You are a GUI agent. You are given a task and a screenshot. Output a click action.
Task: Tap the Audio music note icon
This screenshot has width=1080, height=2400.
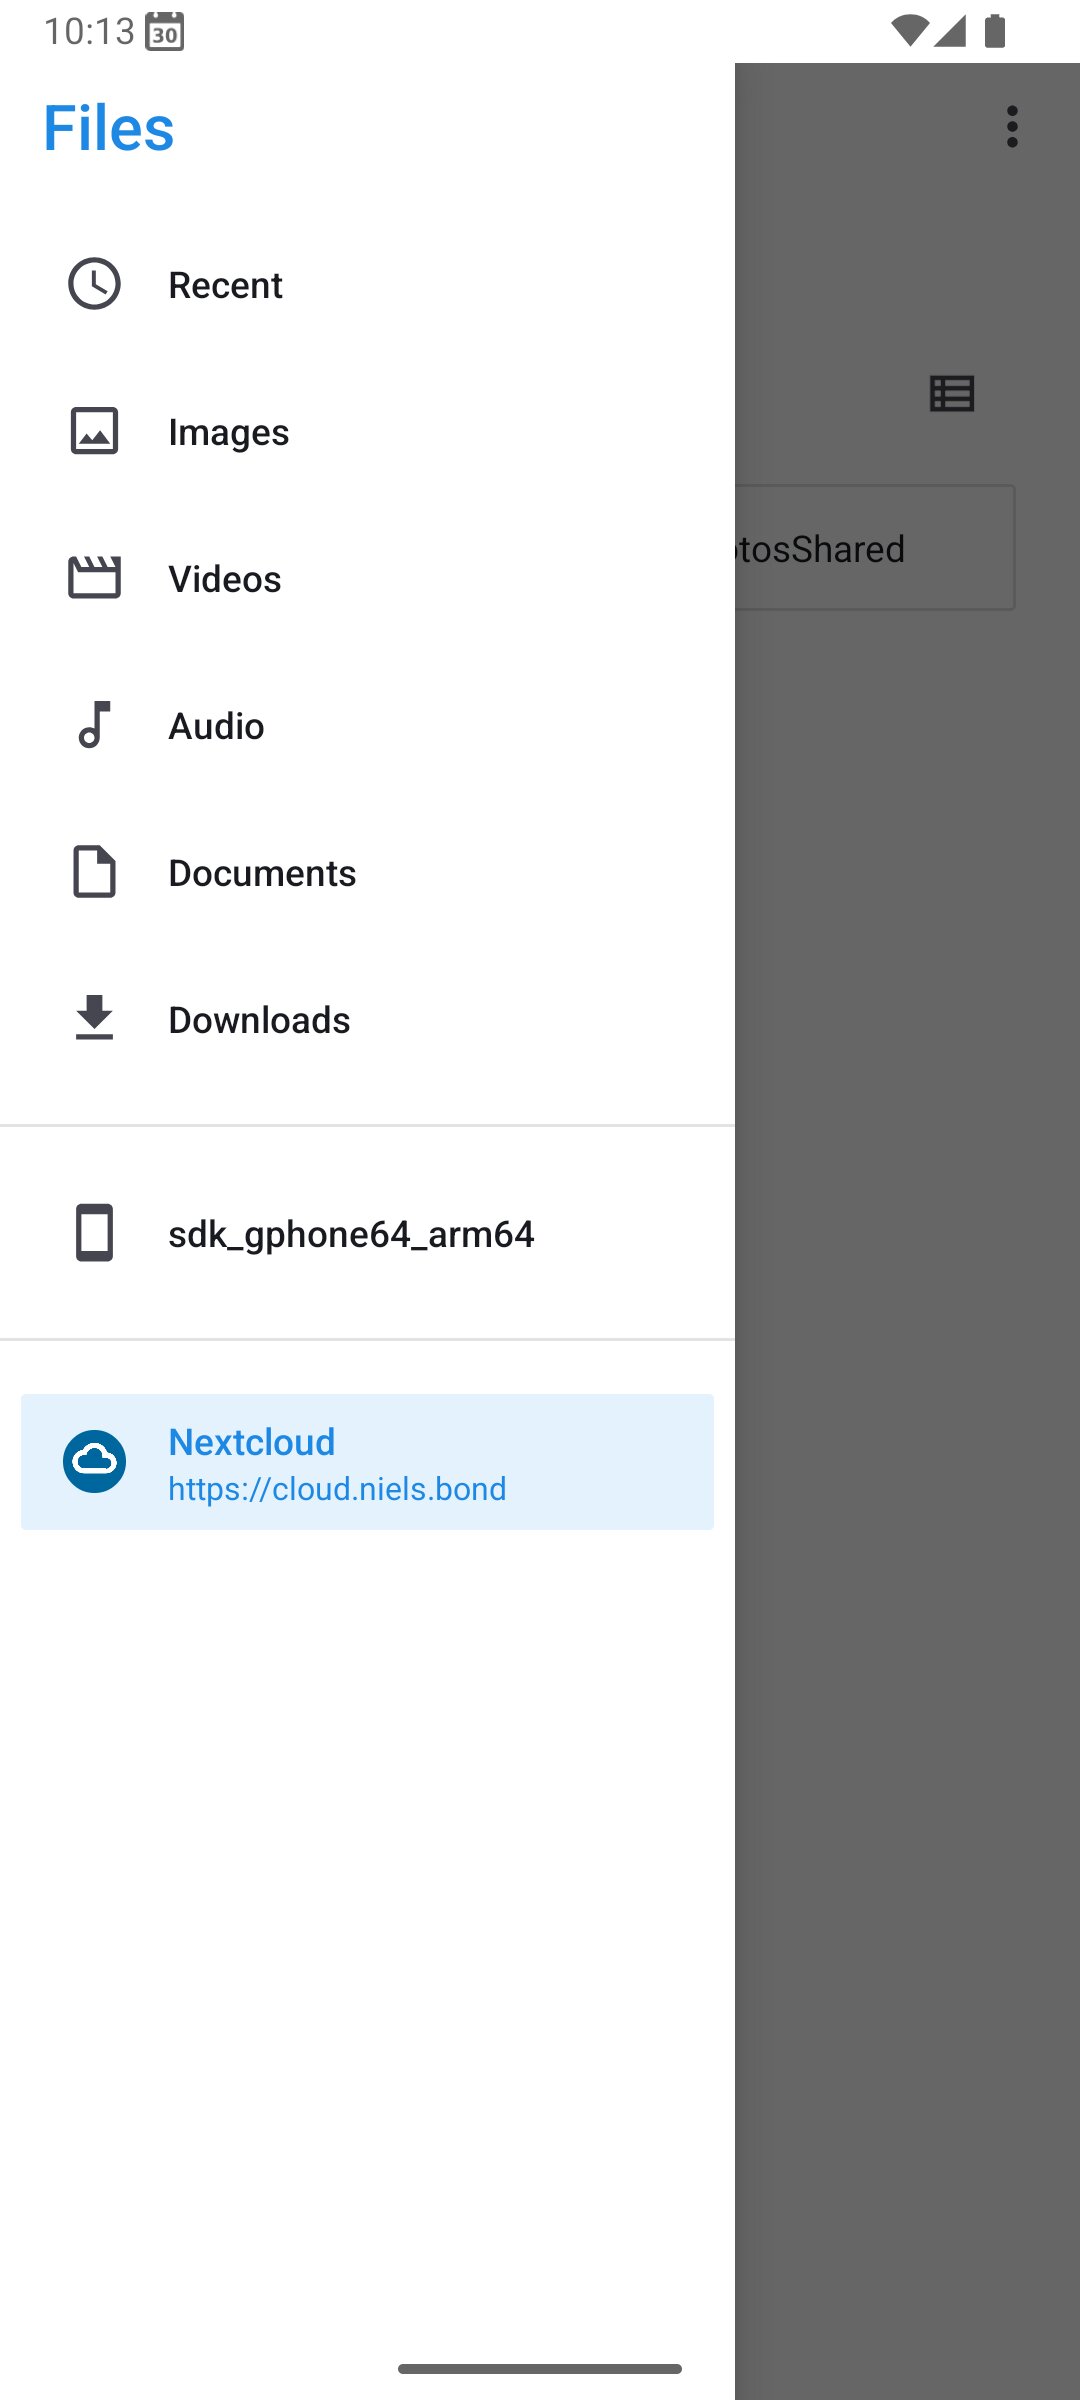pos(94,725)
